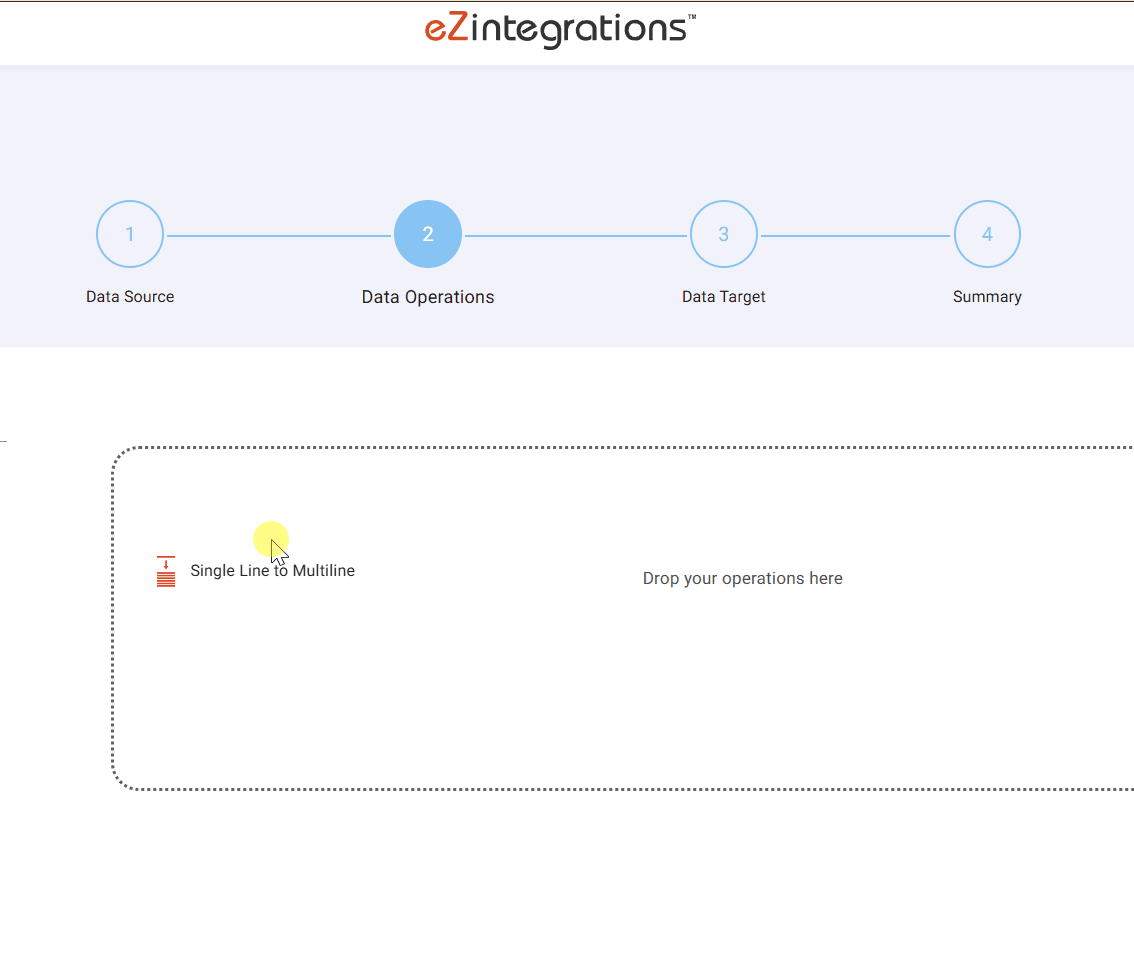
Task: Select the Data Operations label
Action: 428,297
